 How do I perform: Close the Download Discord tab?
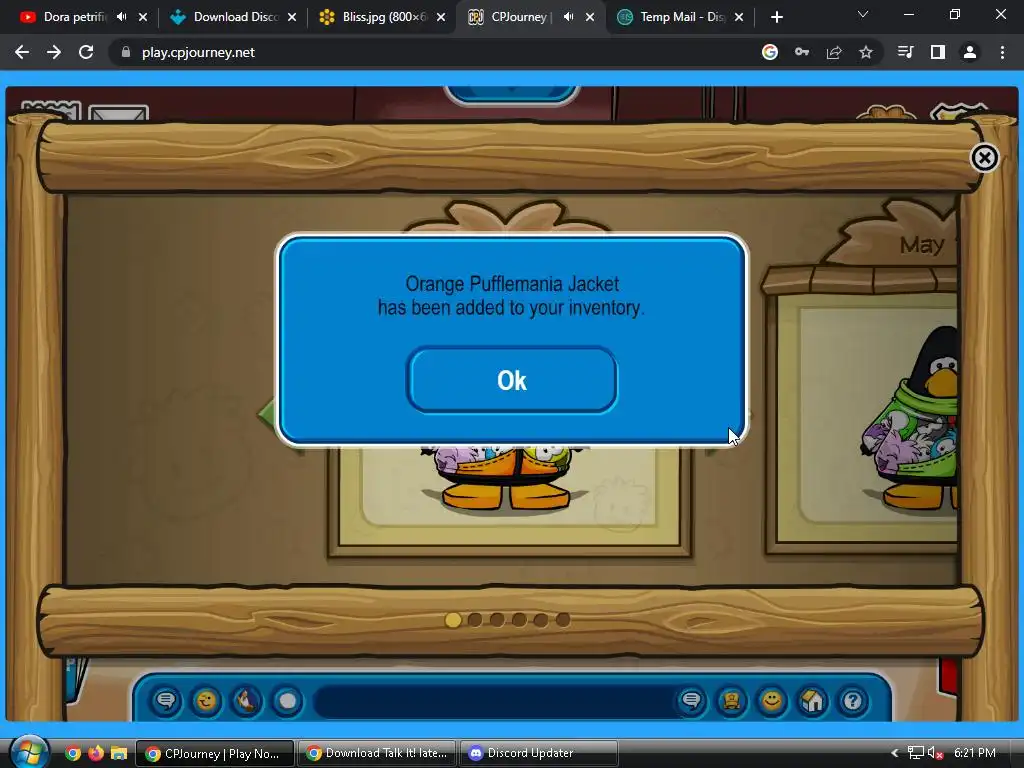click(292, 17)
